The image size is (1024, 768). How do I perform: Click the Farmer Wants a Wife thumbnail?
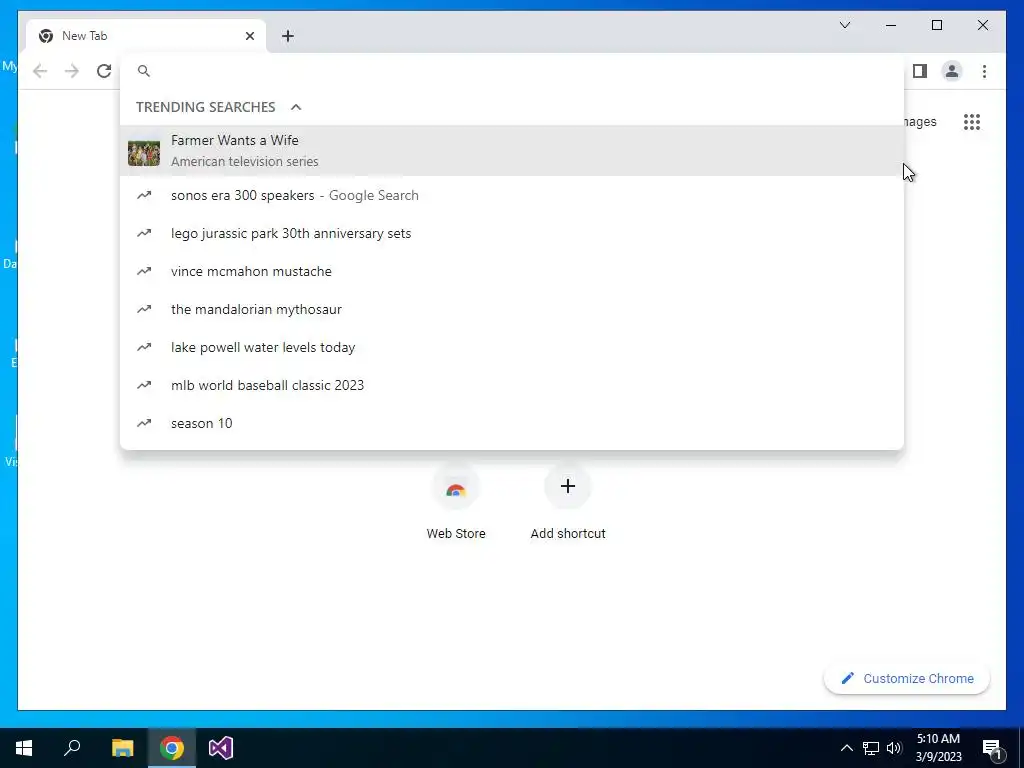pos(144,153)
